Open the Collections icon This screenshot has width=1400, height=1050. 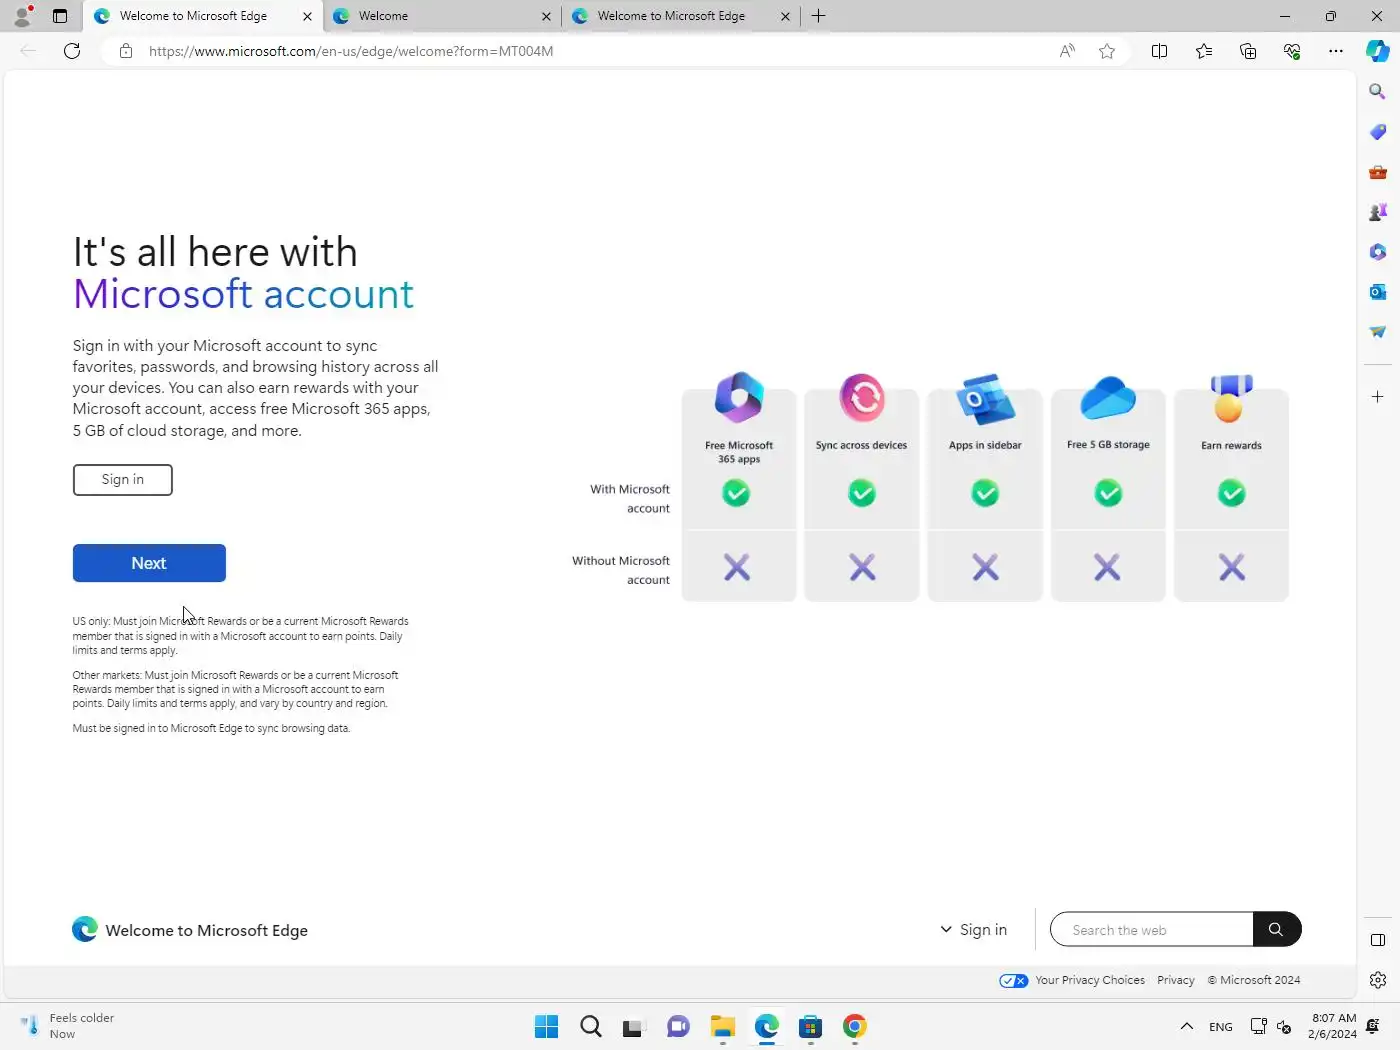coord(1247,51)
